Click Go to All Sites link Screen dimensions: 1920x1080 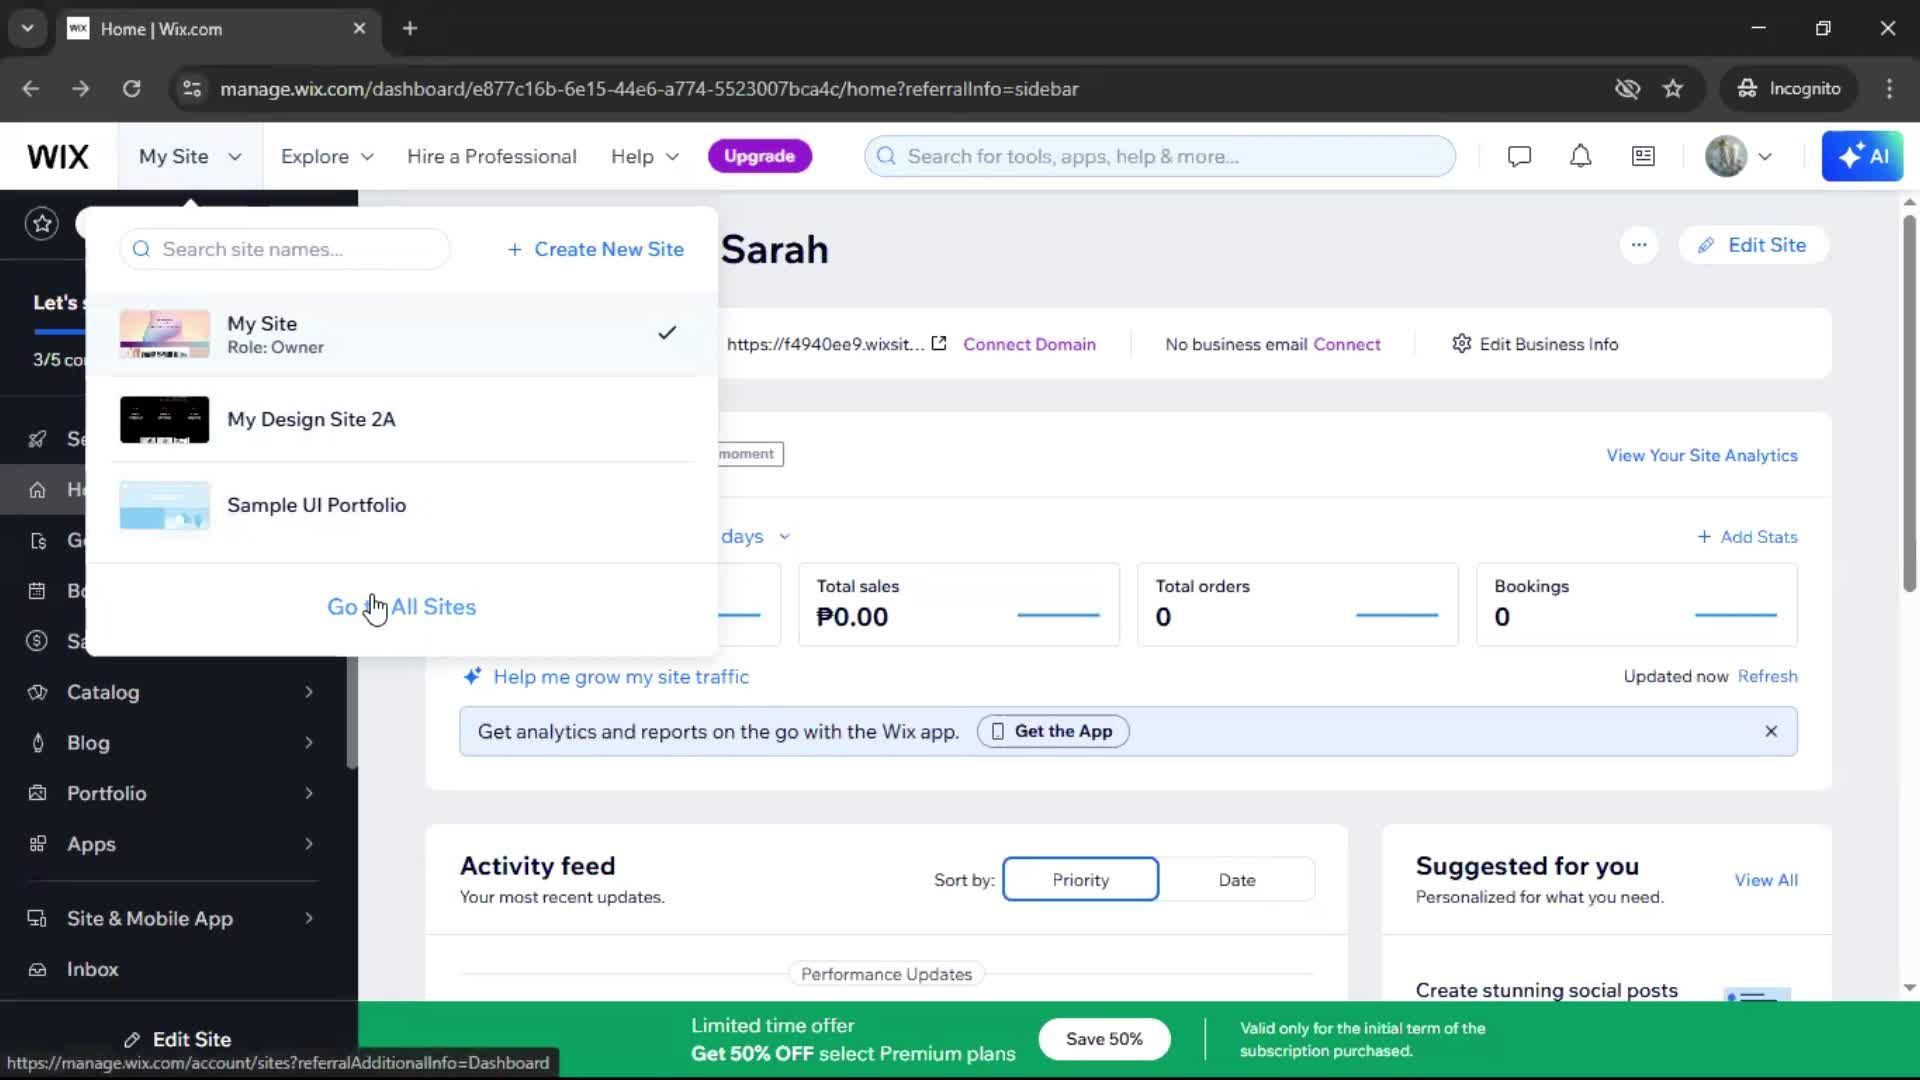(x=402, y=607)
